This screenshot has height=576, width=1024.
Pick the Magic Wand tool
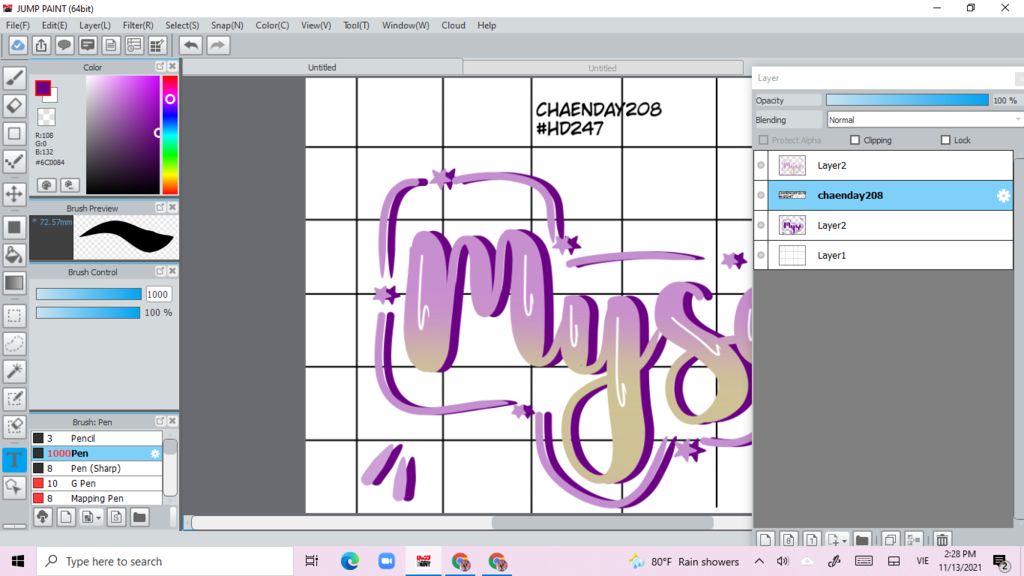(14, 371)
